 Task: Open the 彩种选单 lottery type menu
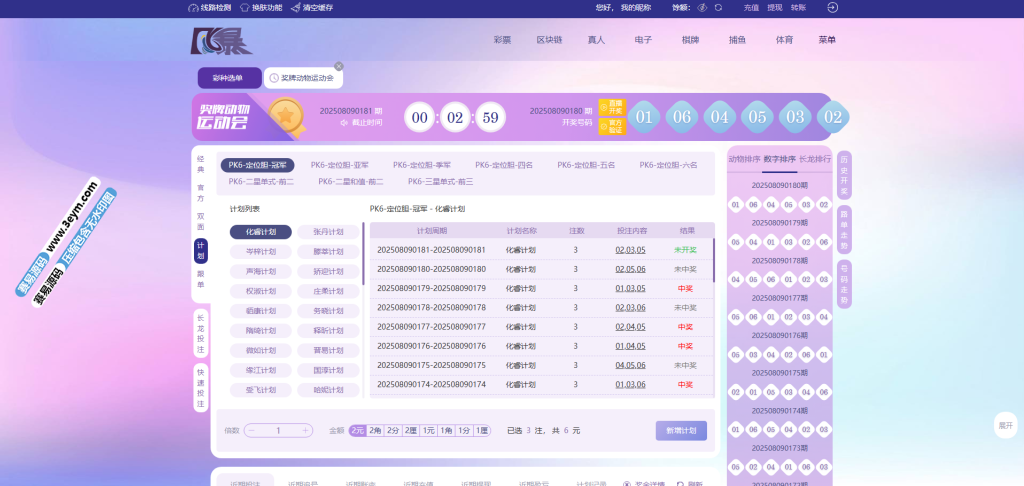(x=229, y=78)
